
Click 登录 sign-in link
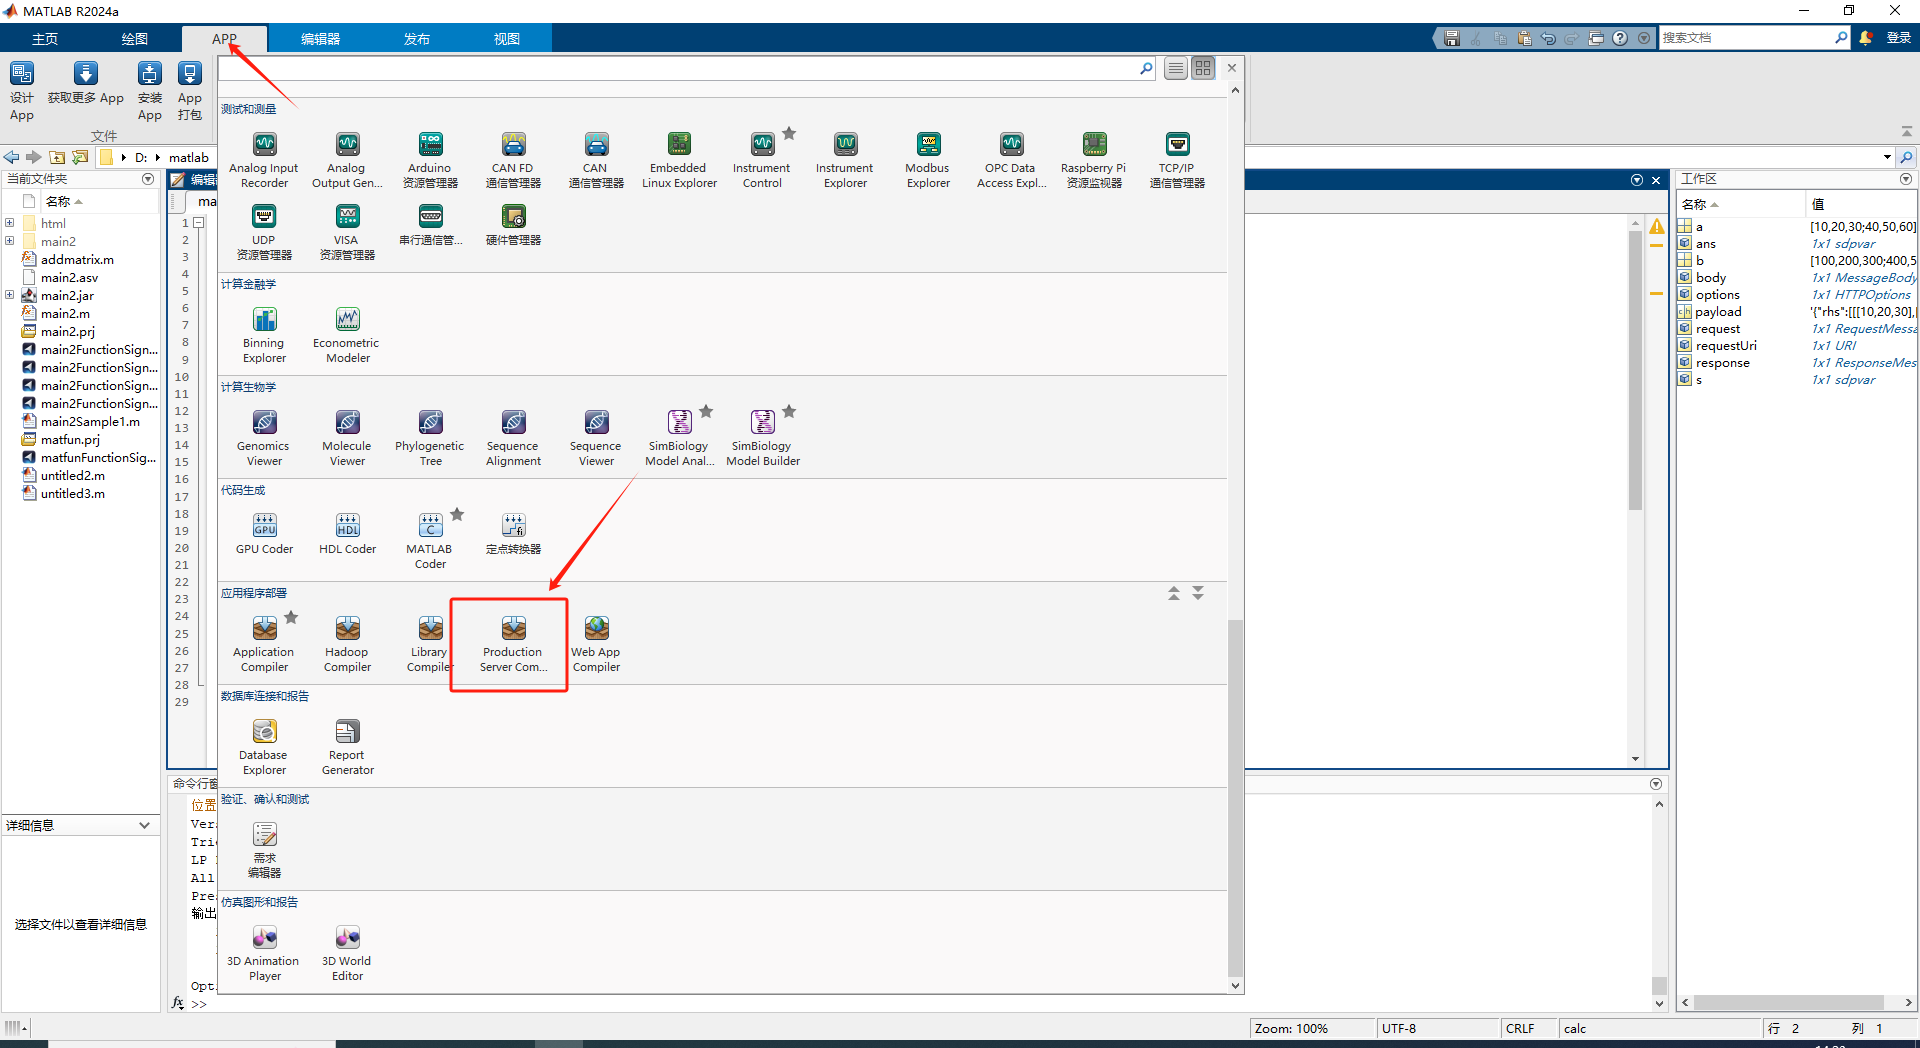pyautogui.click(x=1898, y=37)
